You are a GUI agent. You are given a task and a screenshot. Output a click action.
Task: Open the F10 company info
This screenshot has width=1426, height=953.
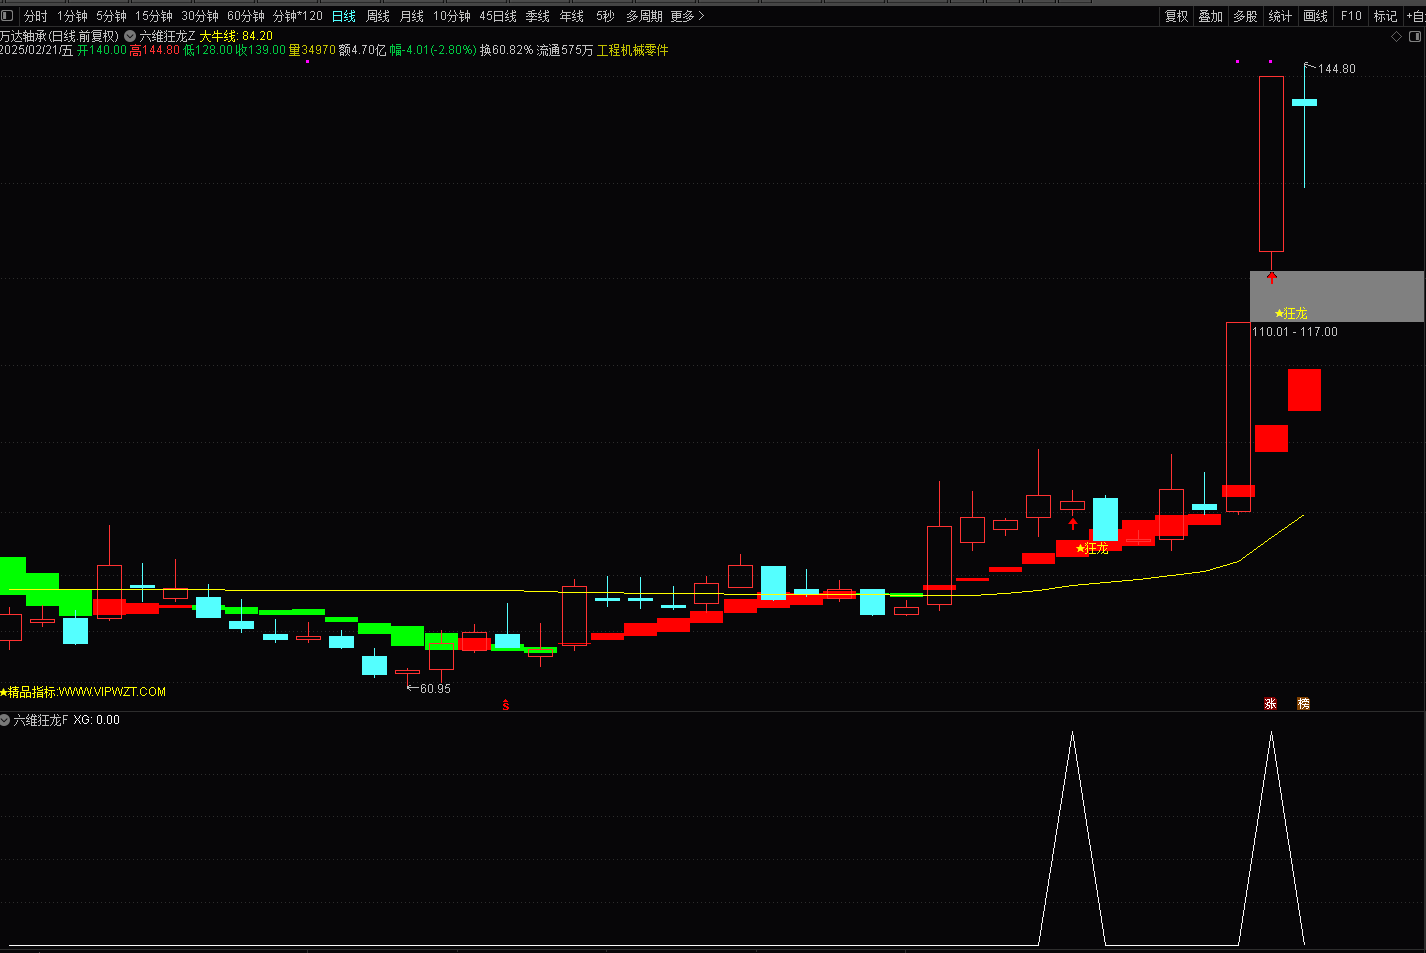[1351, 16]
